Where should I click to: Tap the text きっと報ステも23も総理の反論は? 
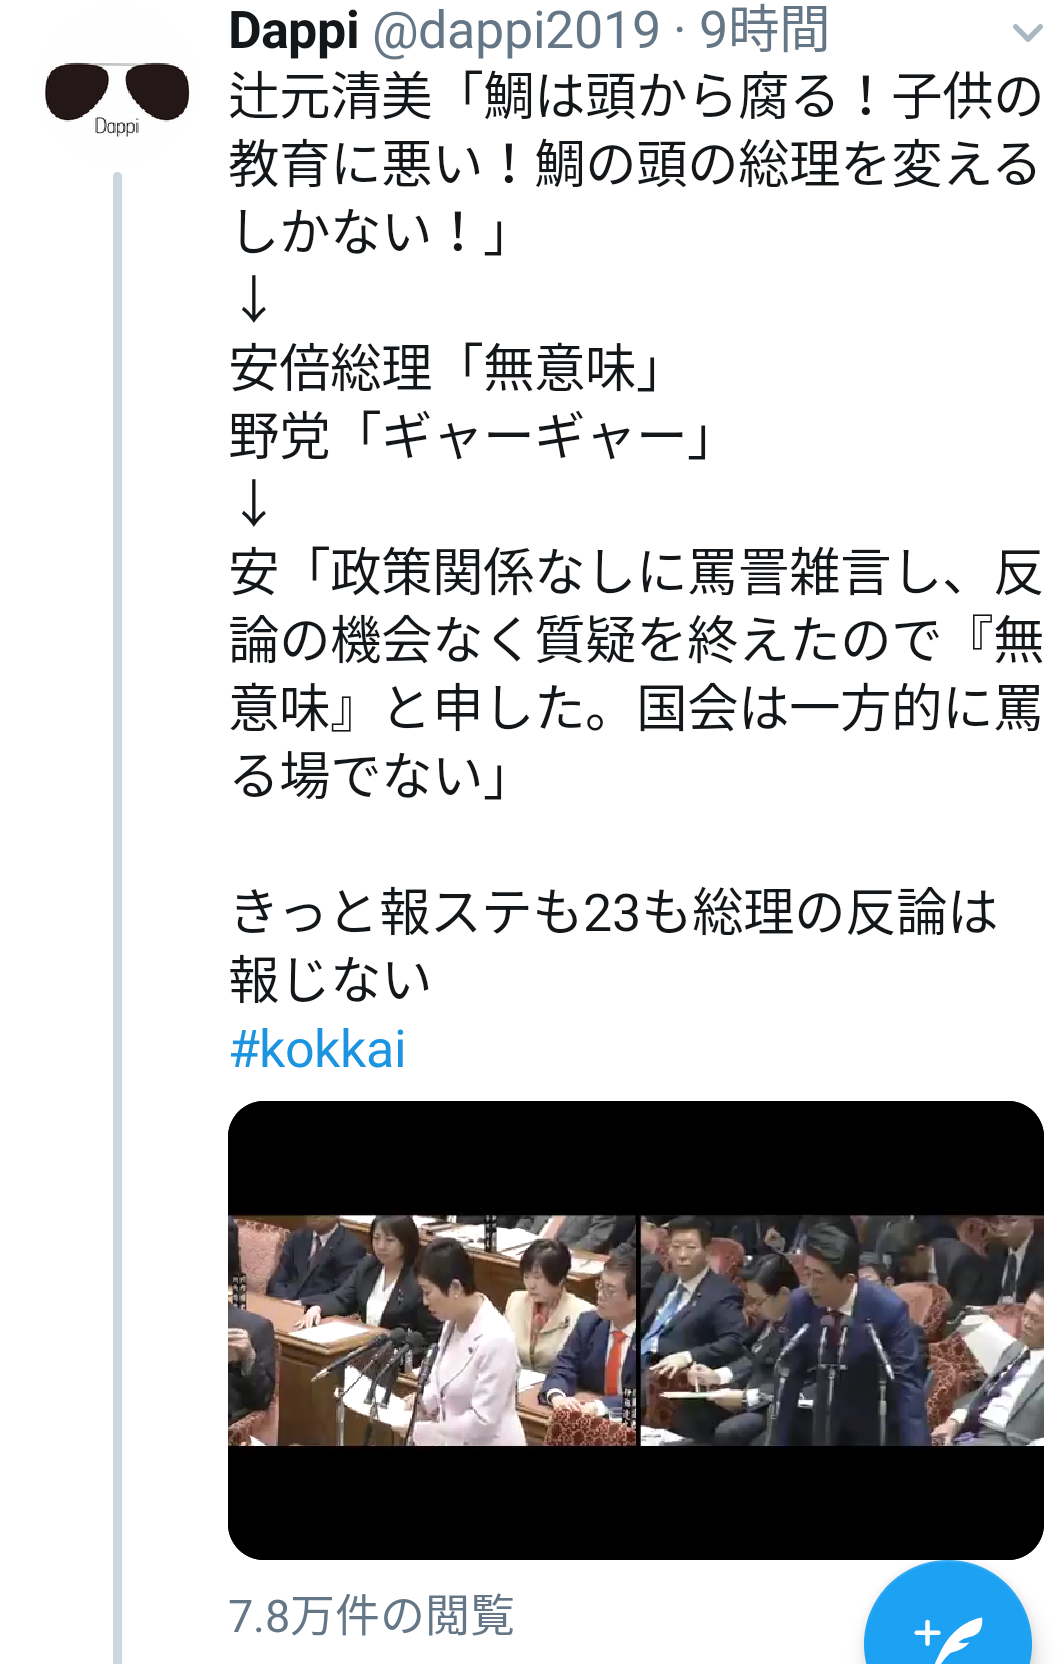point(614,912)
